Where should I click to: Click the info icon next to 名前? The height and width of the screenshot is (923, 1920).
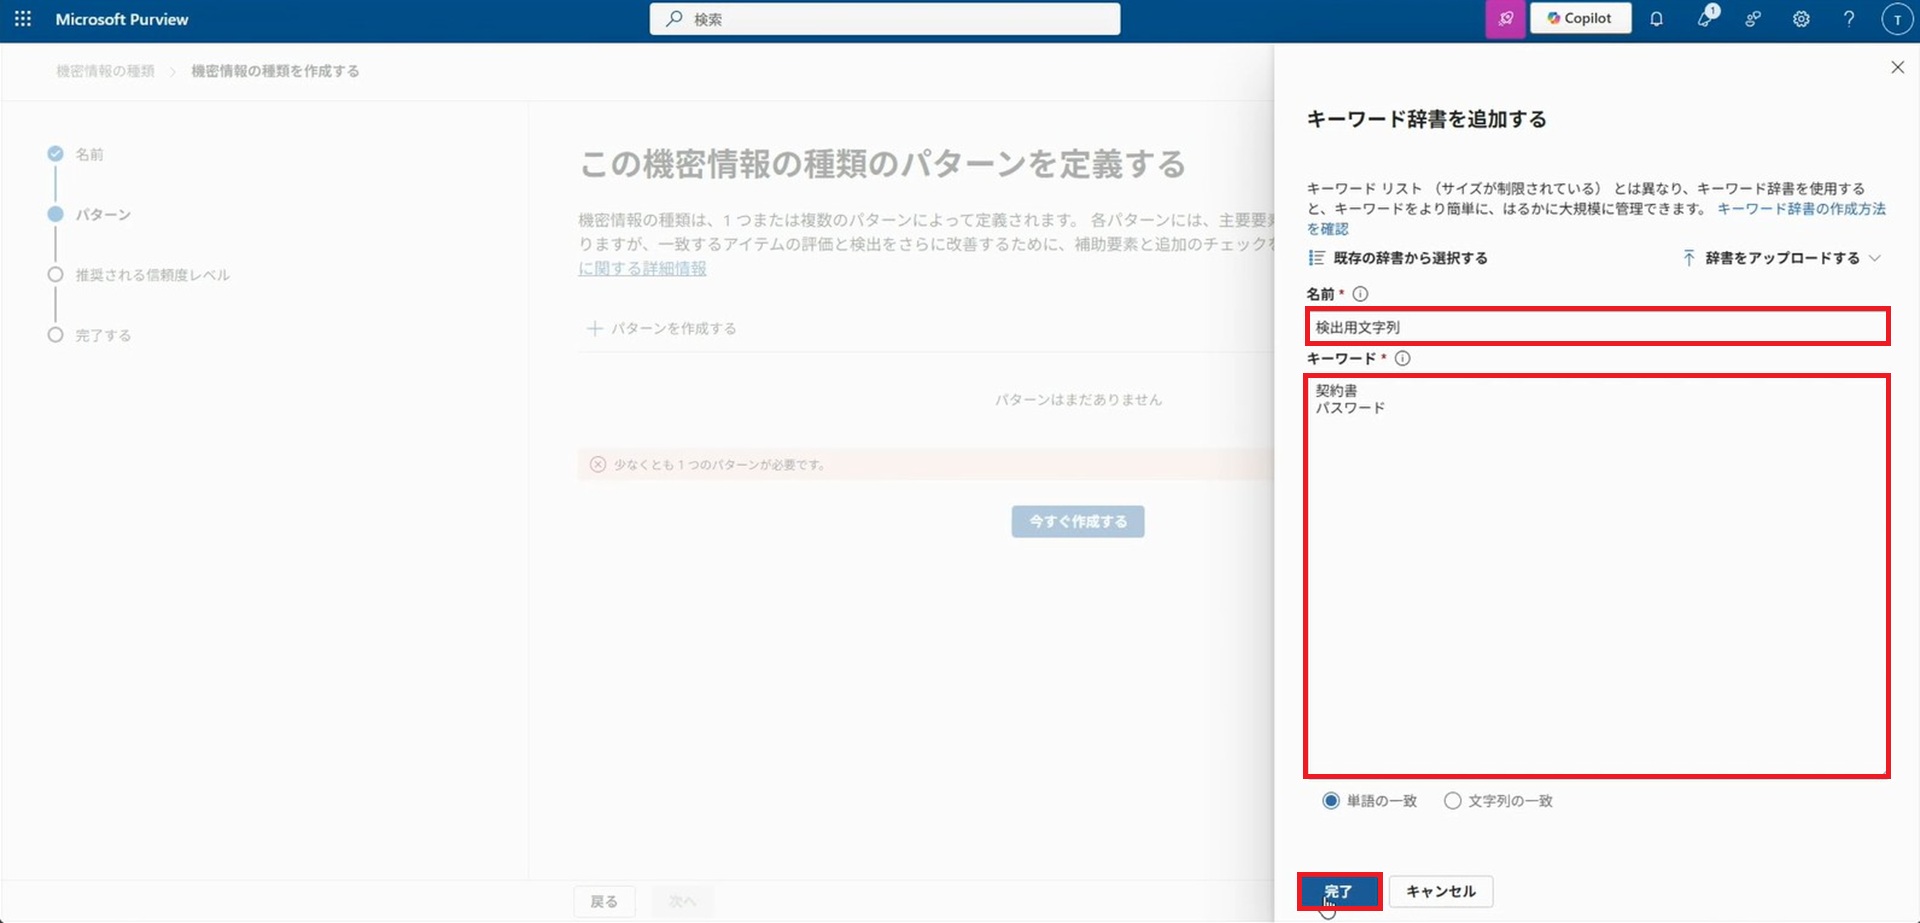(1360, 294)
